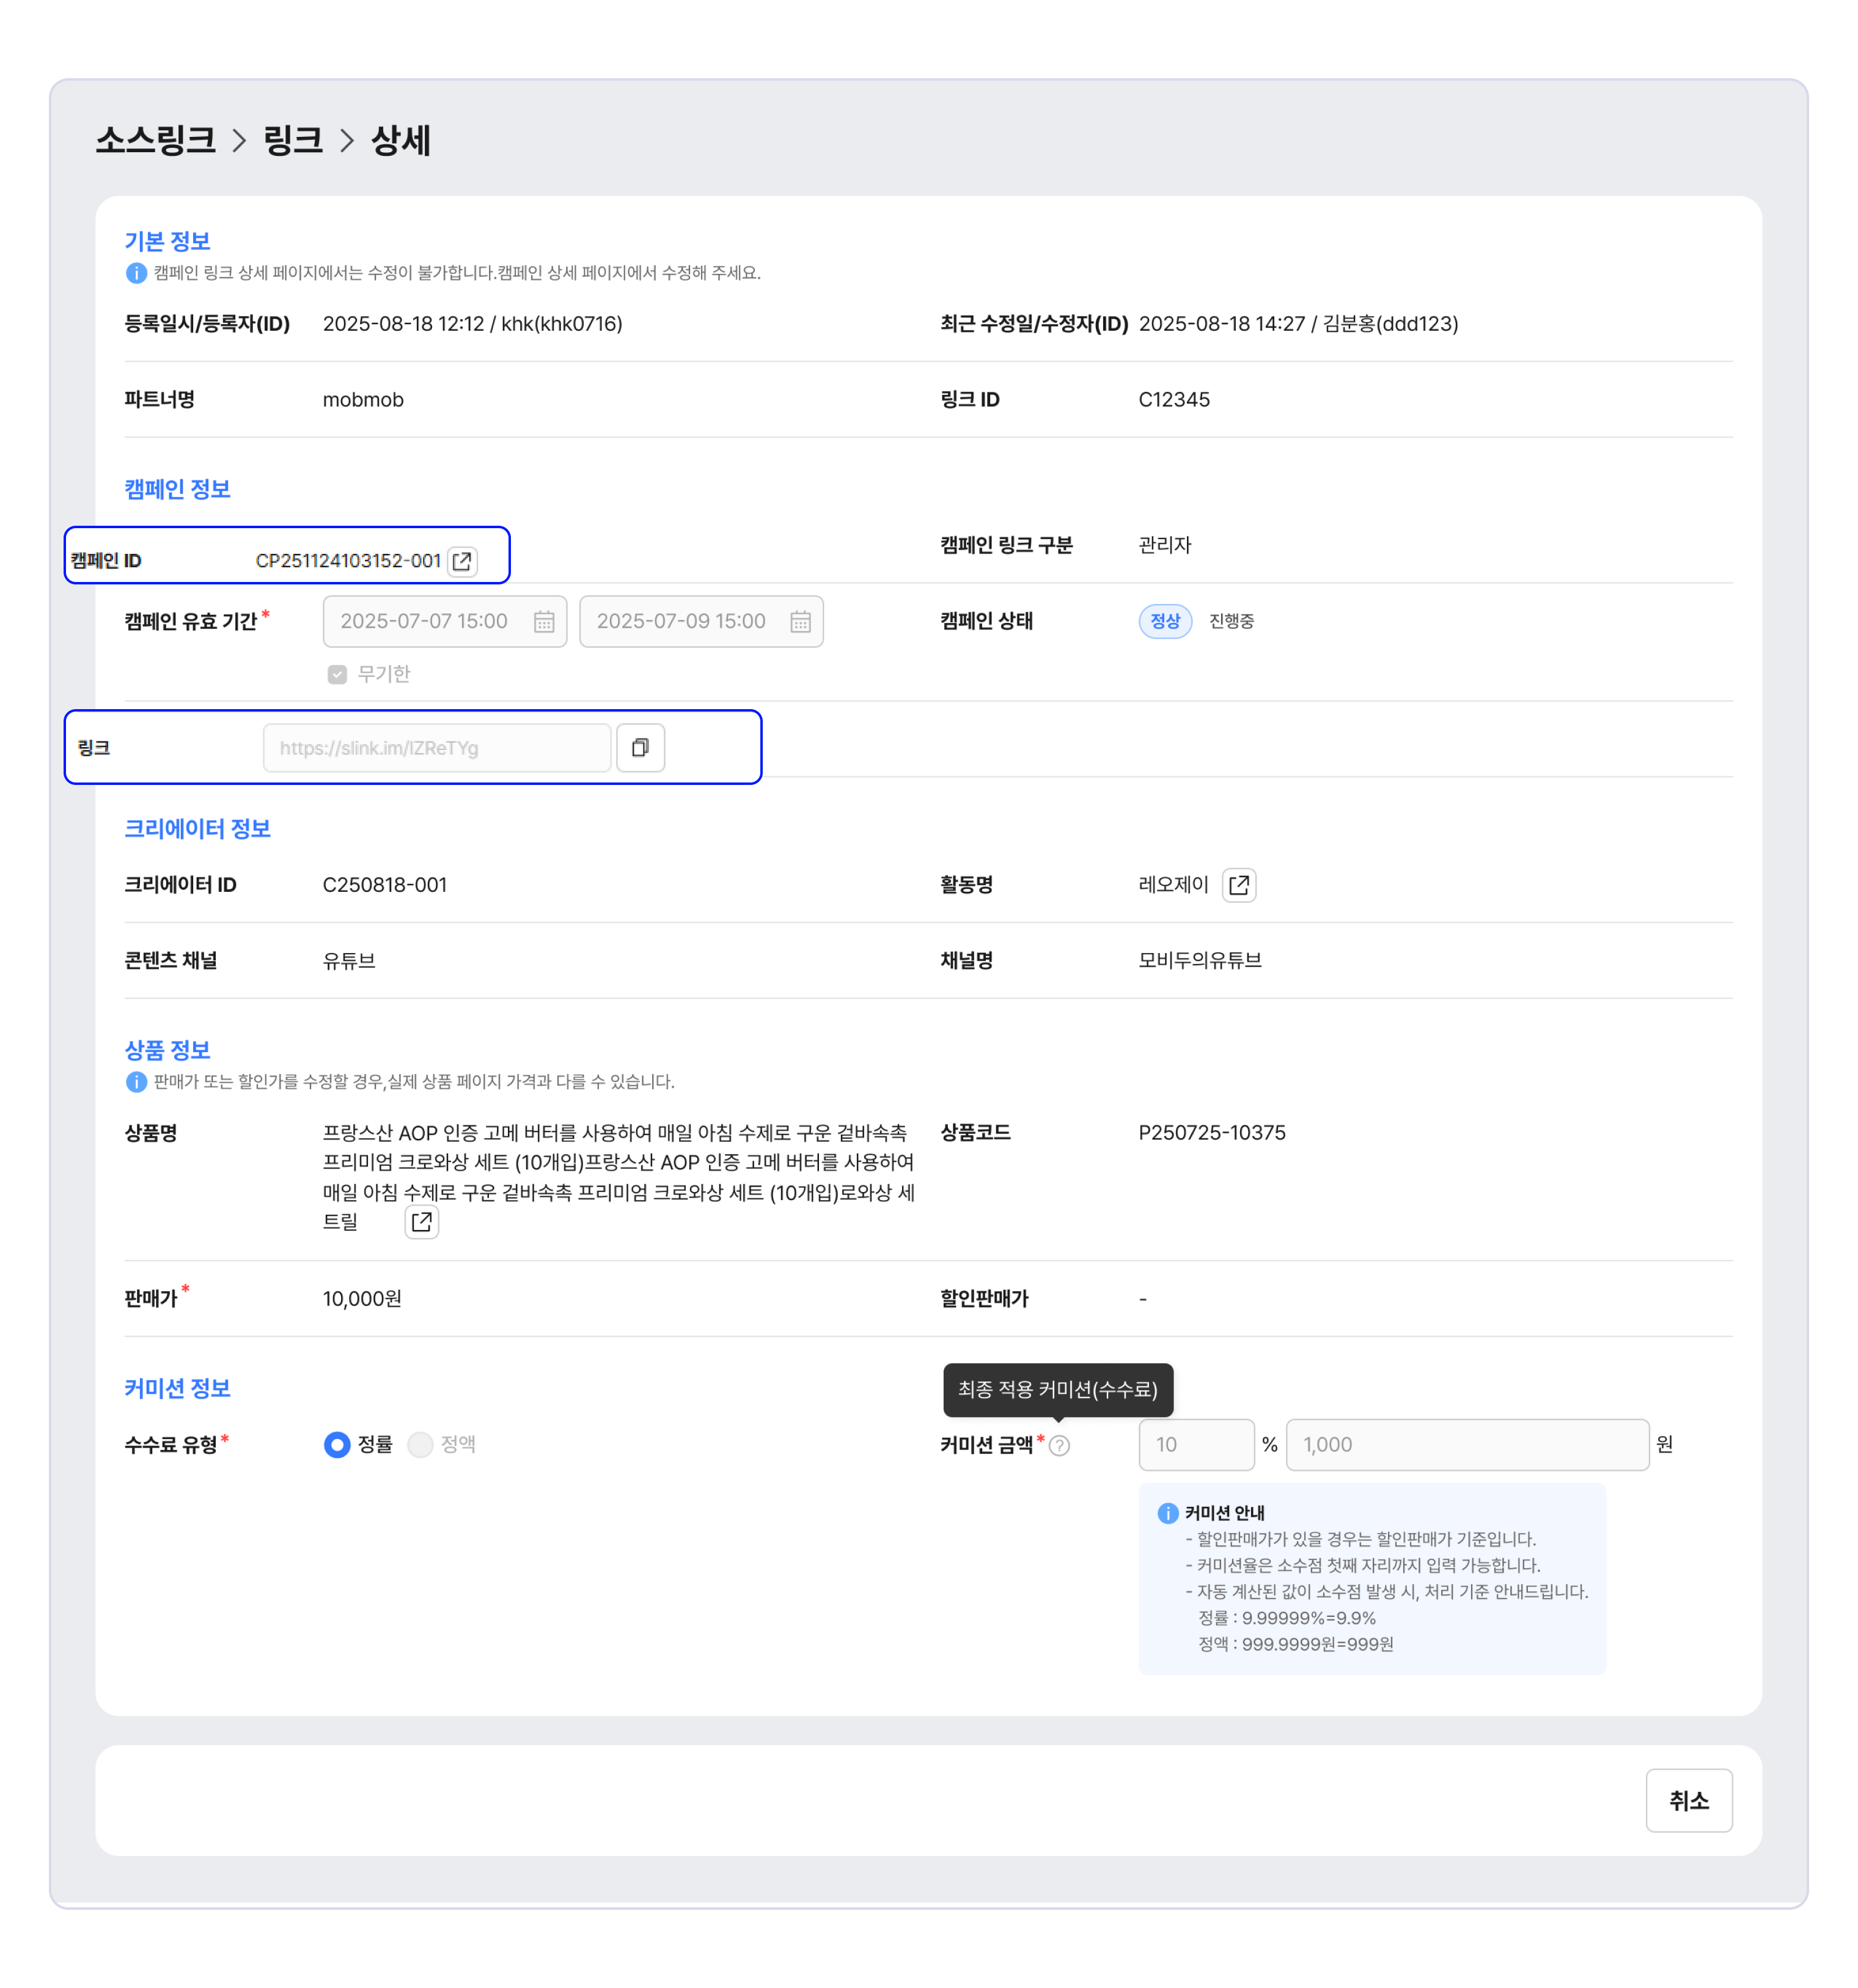1858x1988 pixels.
Task: Click the 커미션 안내 info icon
Action: tap(1167, 1513)
